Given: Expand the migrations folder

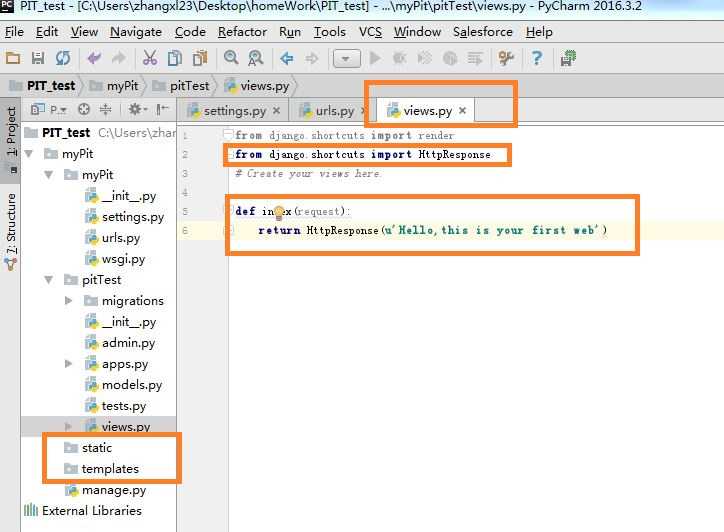Looking at the screenshot, I should coord(68,301).
